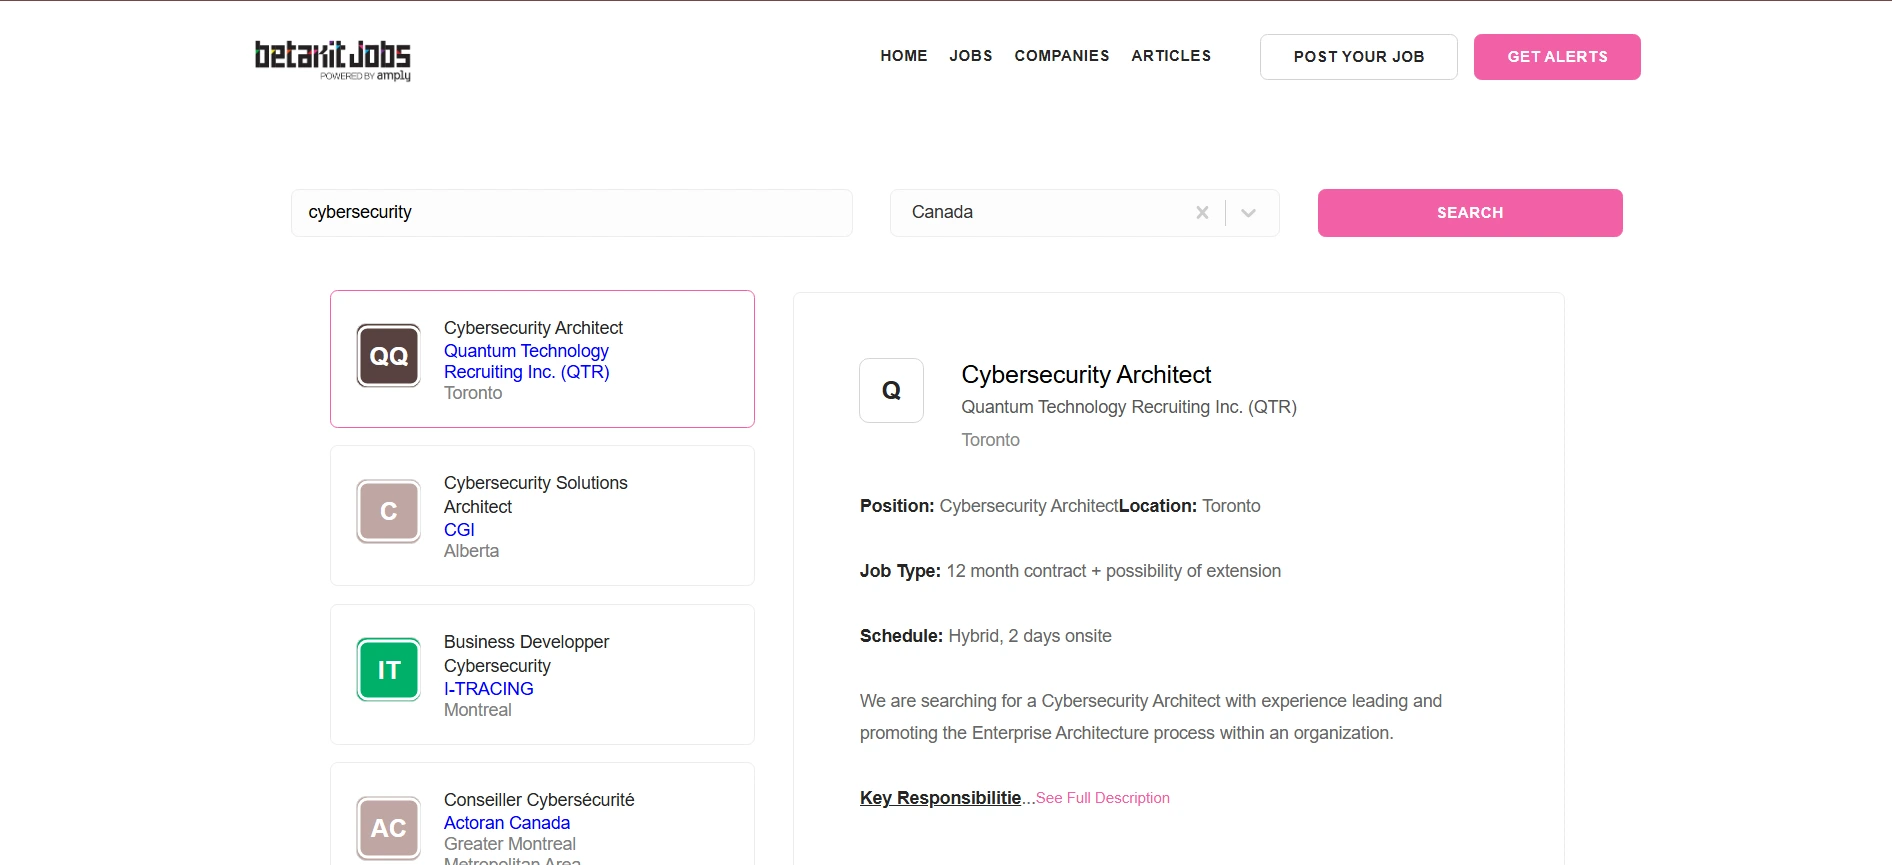Expand the location dropdown chevron
The width and height of the screenshot is (1892, 865).
pyautogui.click(x=1248, y=212)
